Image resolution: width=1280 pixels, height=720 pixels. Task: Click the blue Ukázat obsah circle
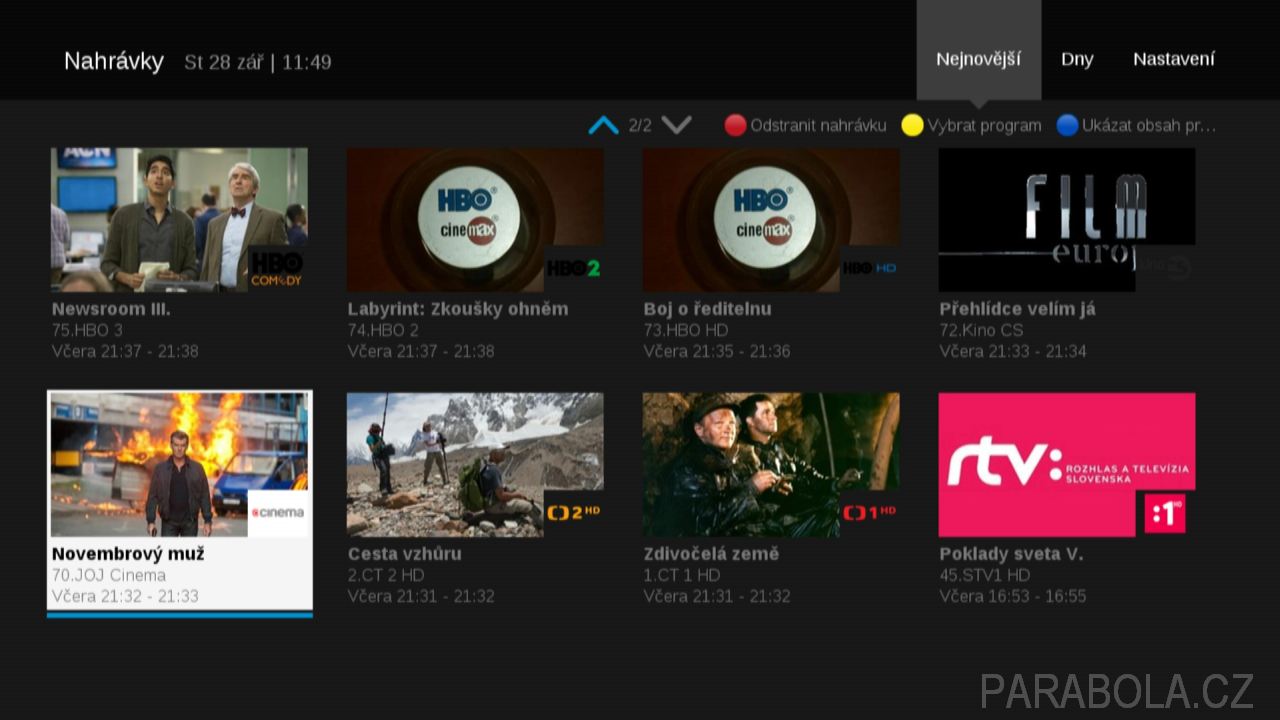pyautogui.click(x=1068, y=125)
